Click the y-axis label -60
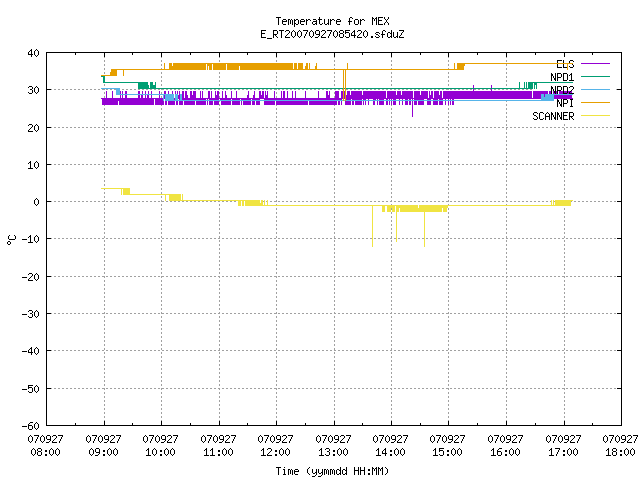The width and height of the screenshot is (640, 480). tap(31, 426)
